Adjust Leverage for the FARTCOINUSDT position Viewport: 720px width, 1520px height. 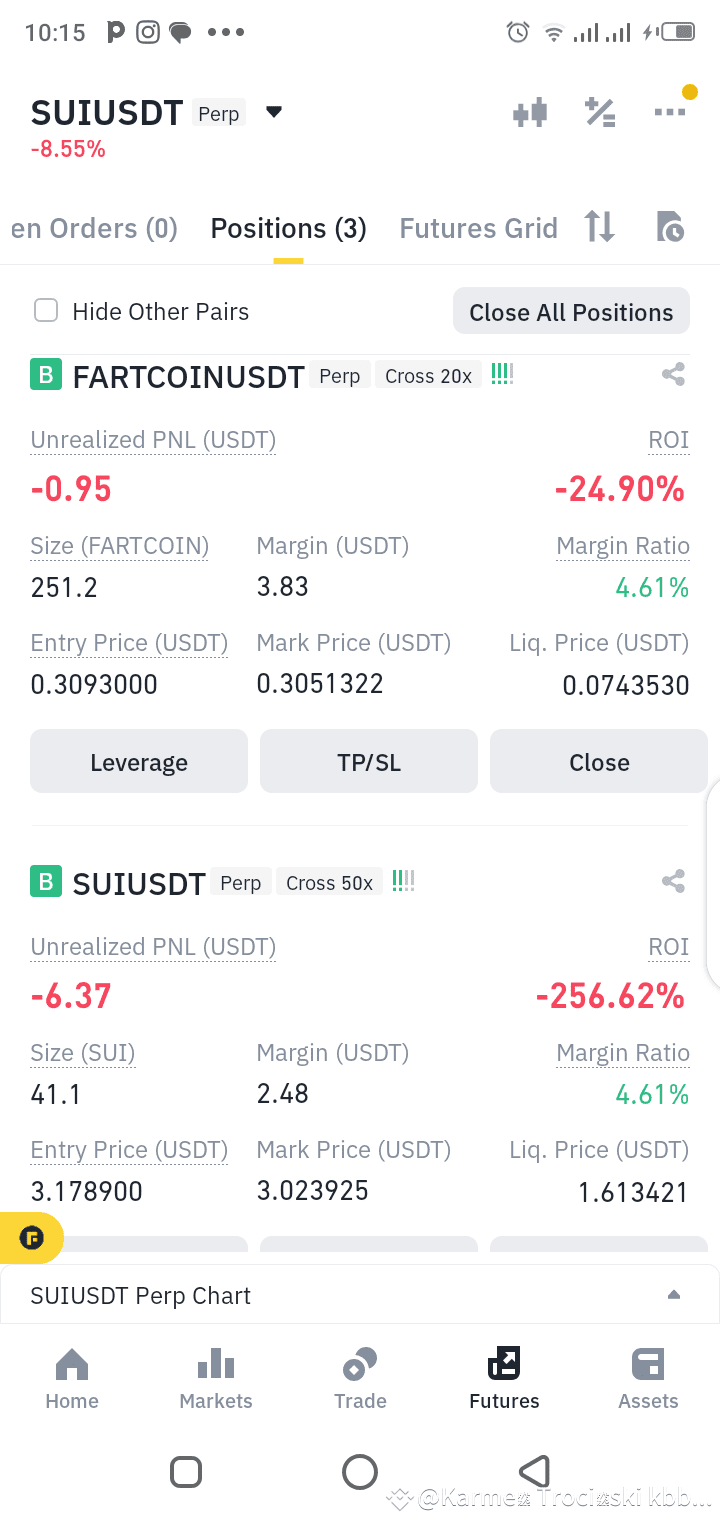pos(139,762)
